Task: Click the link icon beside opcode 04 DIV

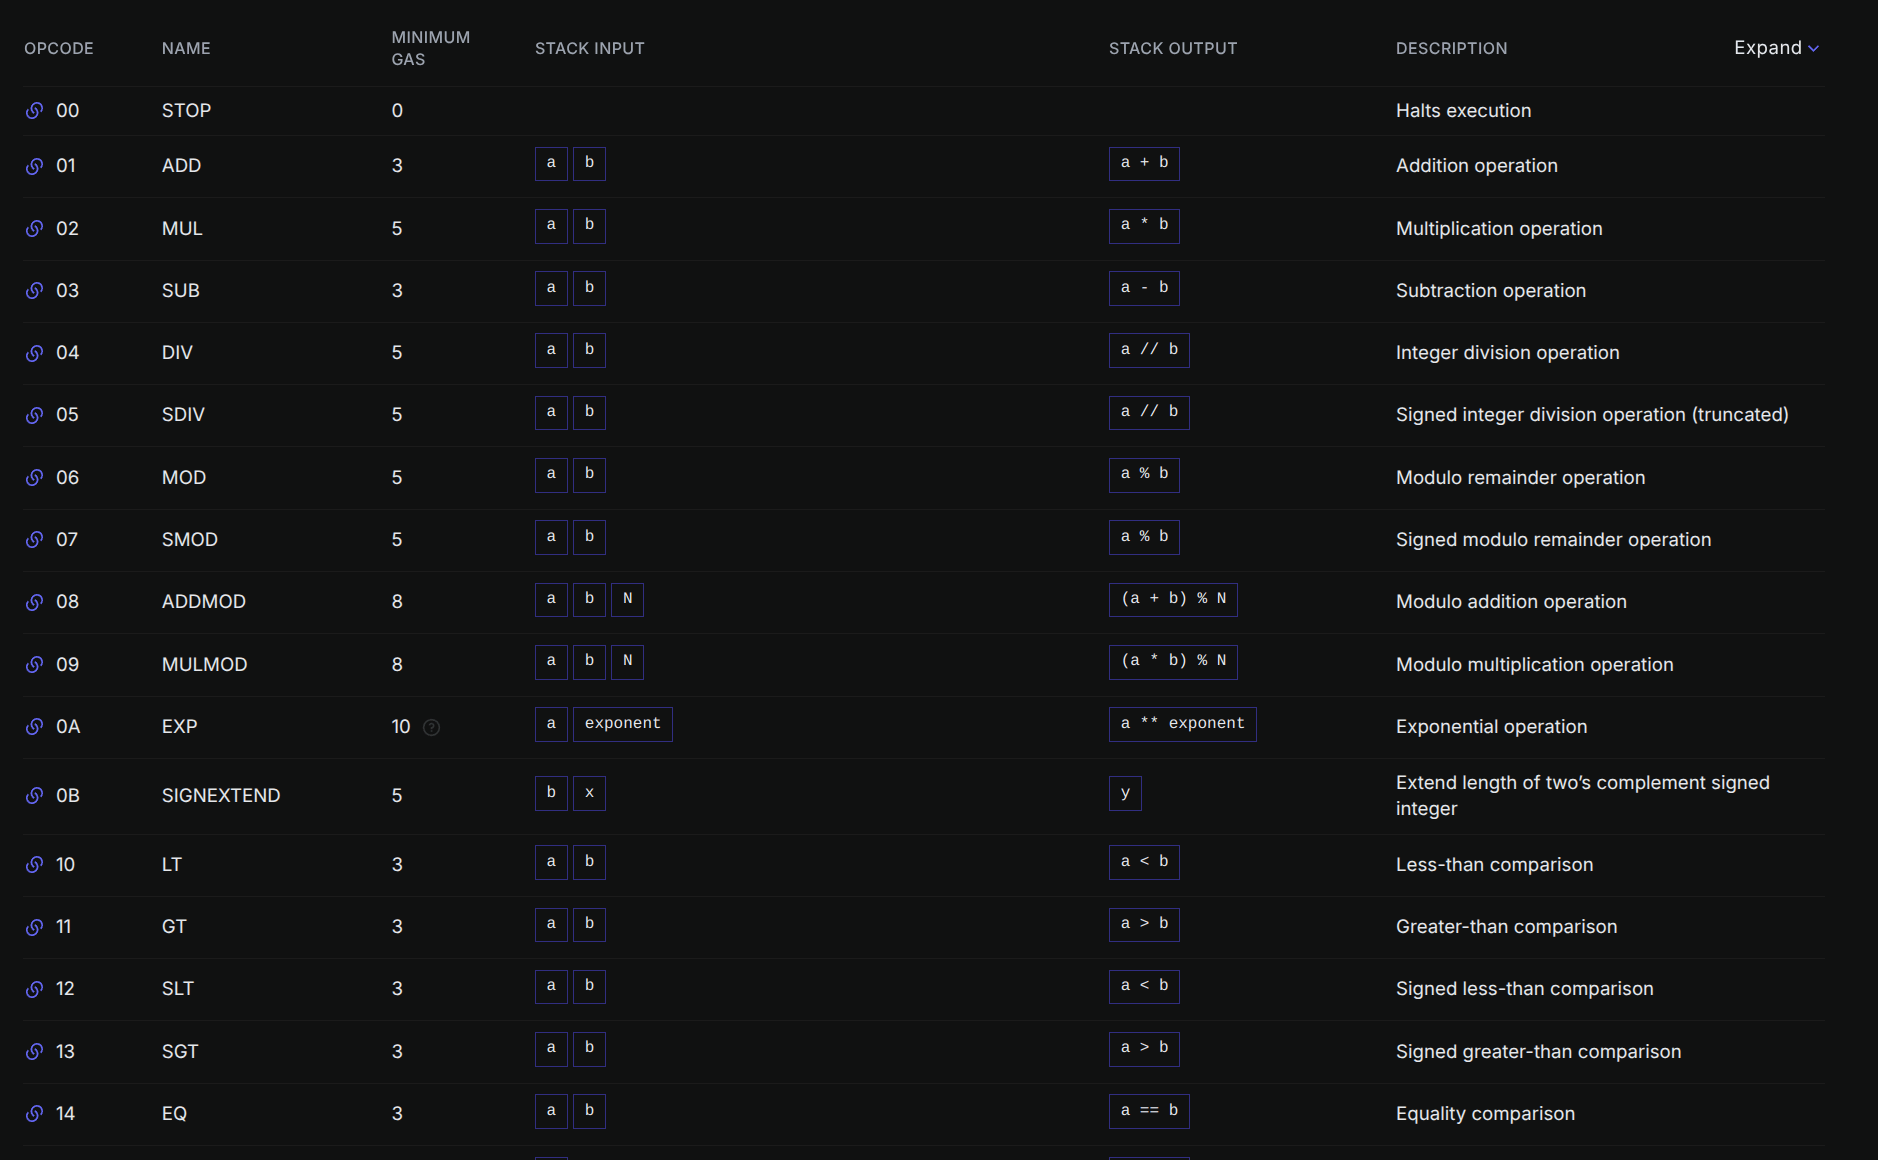Action: click(x=34, y=353)
